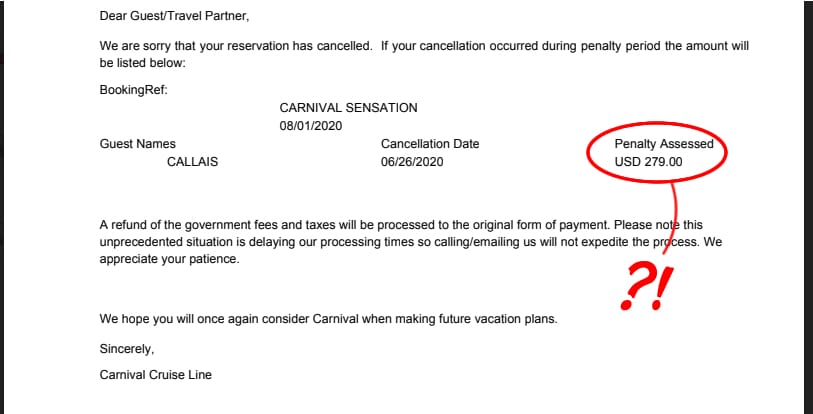Click the red question mark annotation
The width and height of the screenshot is (813, 414).
click(636, 285)
